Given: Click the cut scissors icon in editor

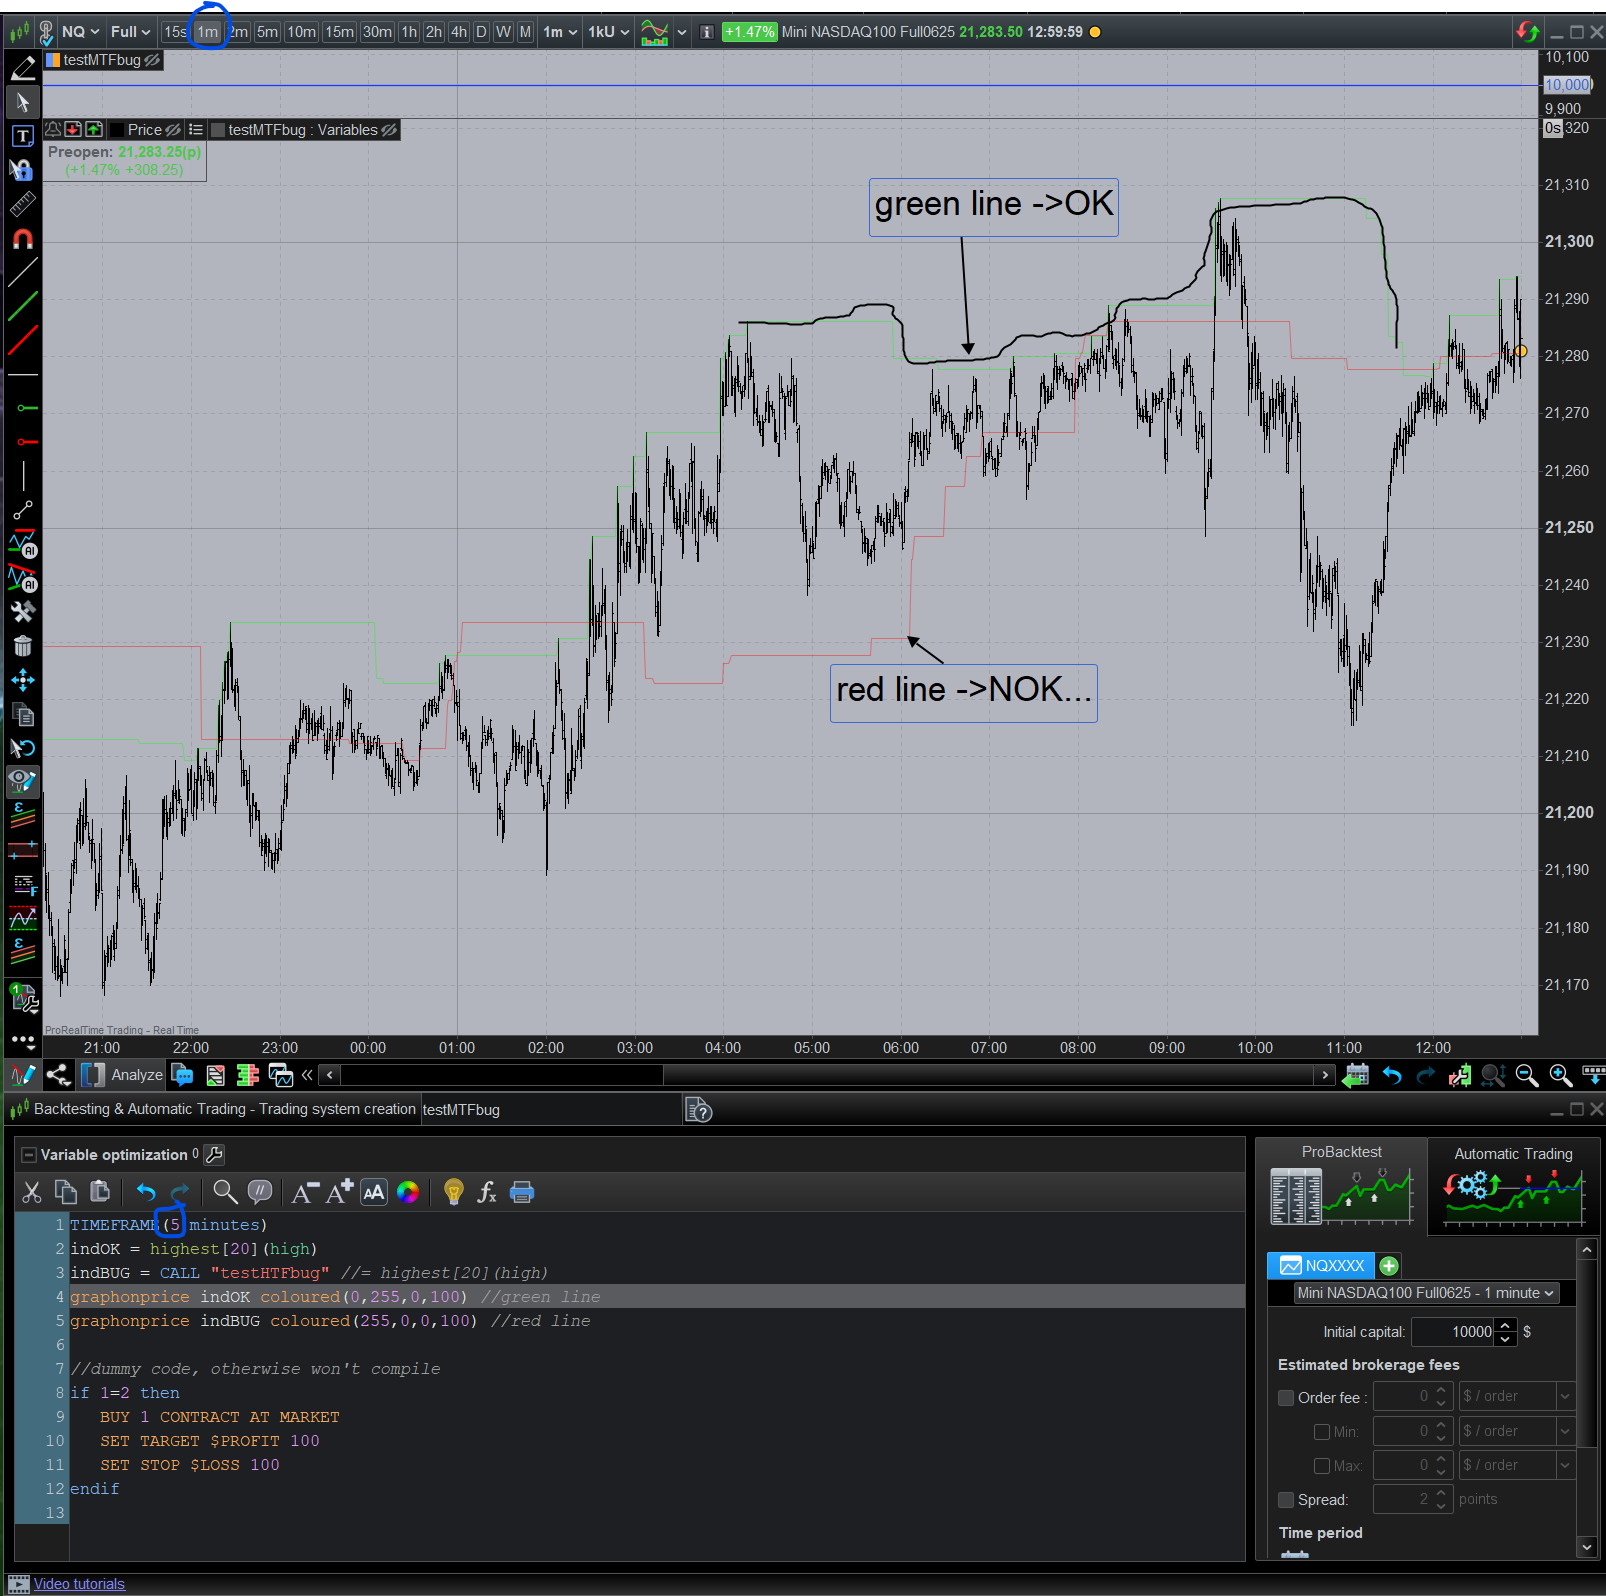Looking at the screenshot, I should click(x=32, y=1192).
